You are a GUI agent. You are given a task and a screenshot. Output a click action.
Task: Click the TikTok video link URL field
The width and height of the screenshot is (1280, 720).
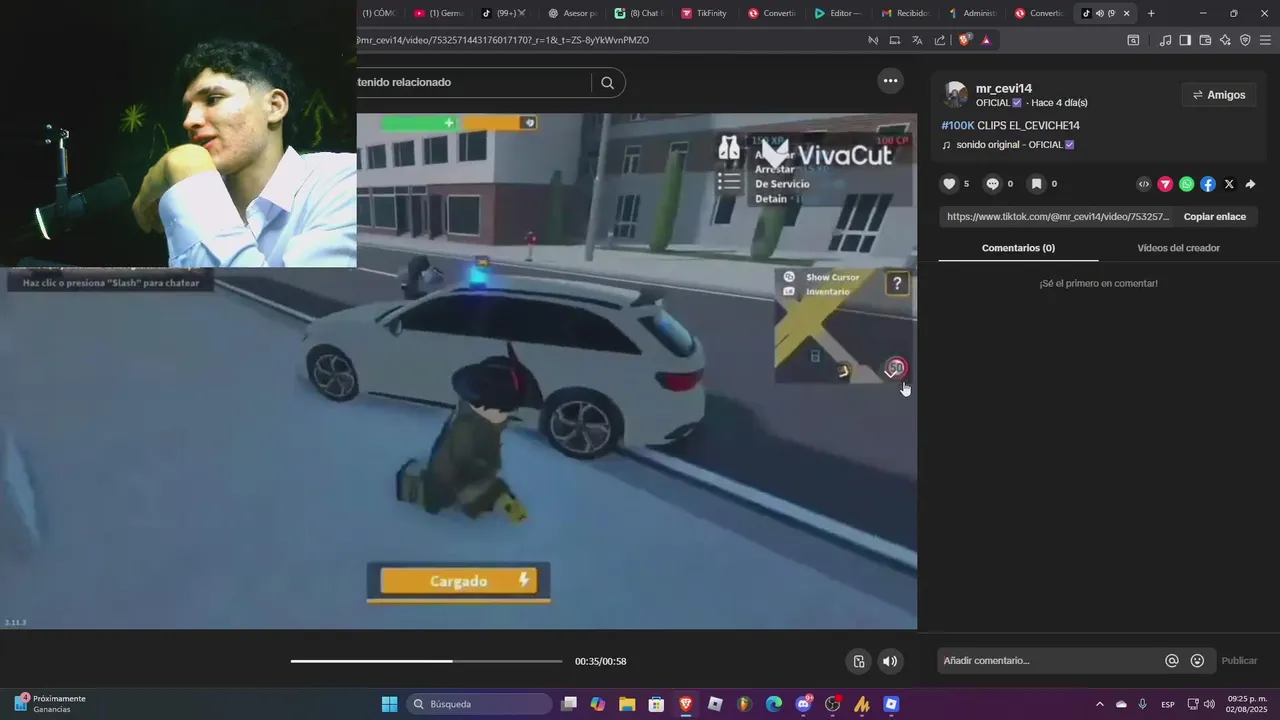pos(1058,216)
